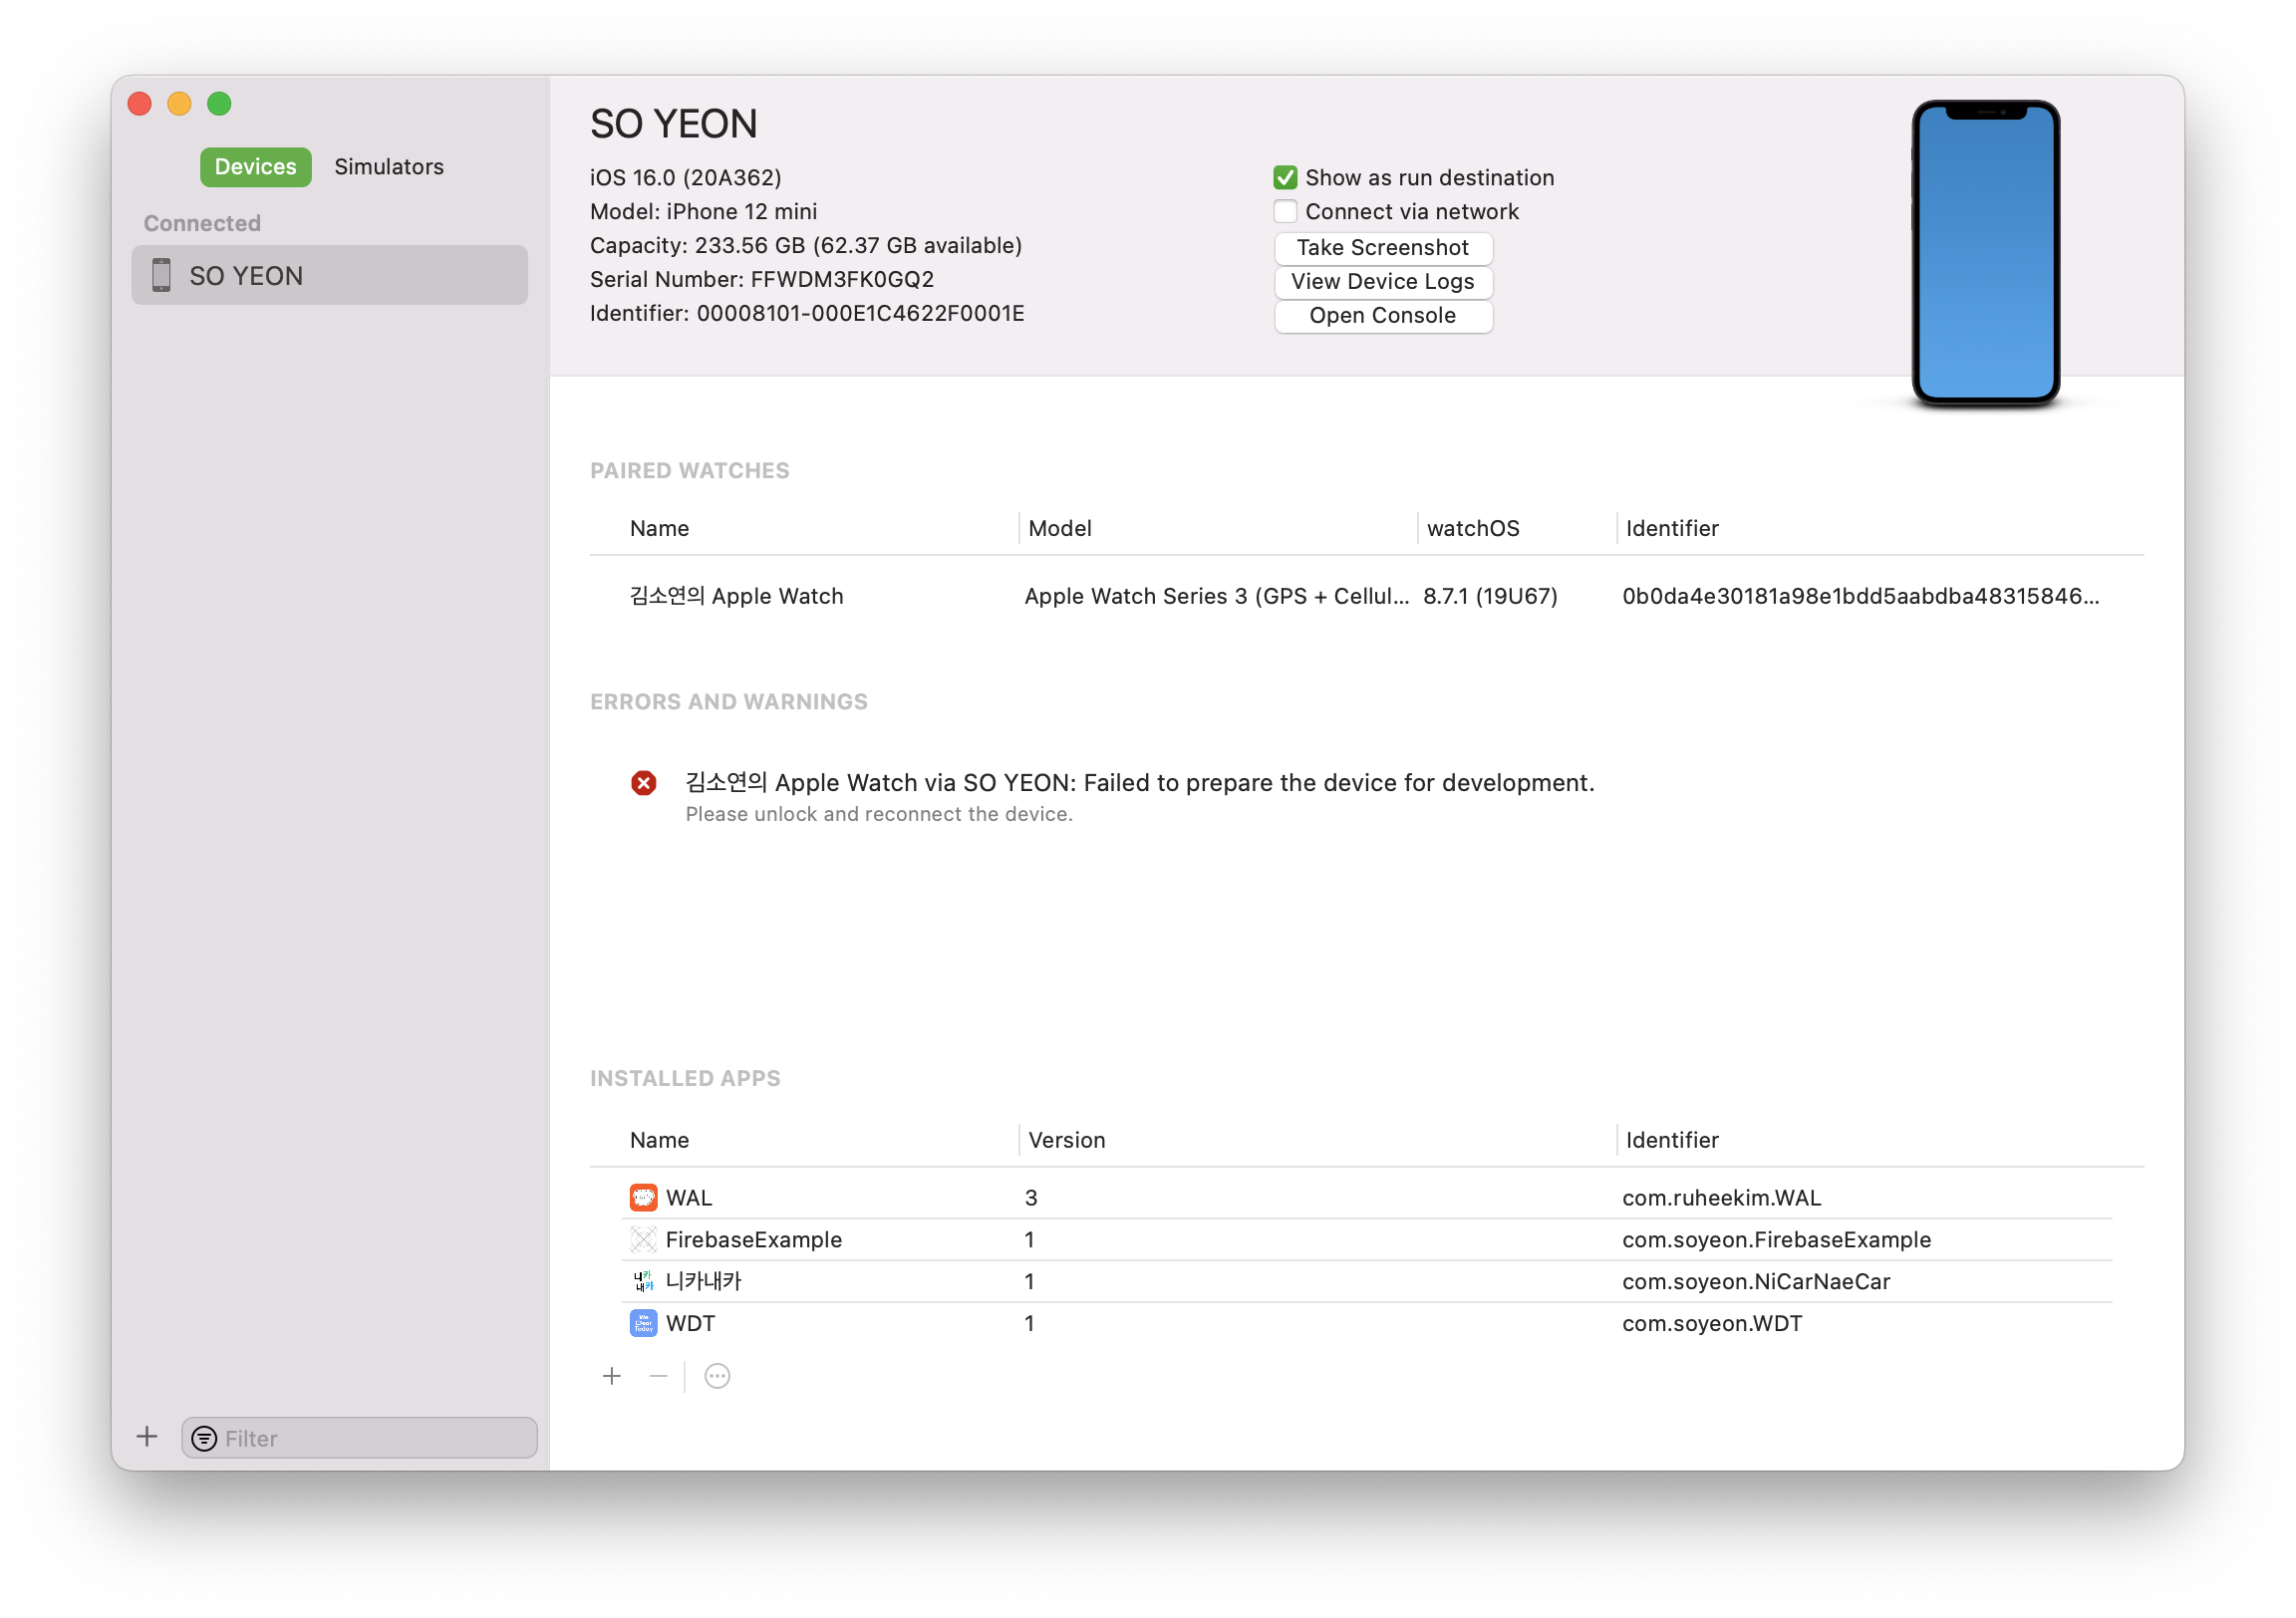Click the filter icon in sidebar search
The image size is (2296, 1618).
204,1438
